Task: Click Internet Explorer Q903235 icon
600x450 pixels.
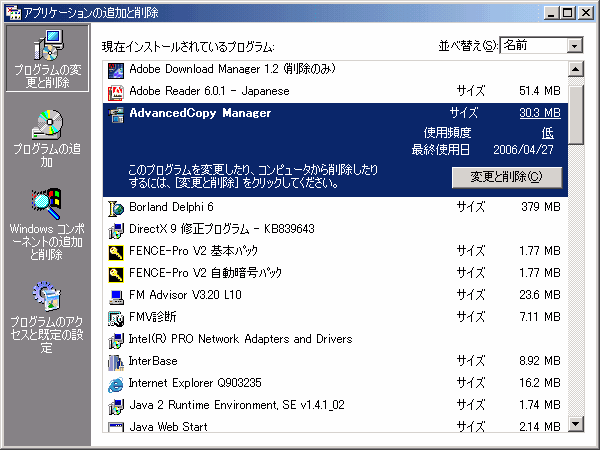Action: click(x=116, y=385)
